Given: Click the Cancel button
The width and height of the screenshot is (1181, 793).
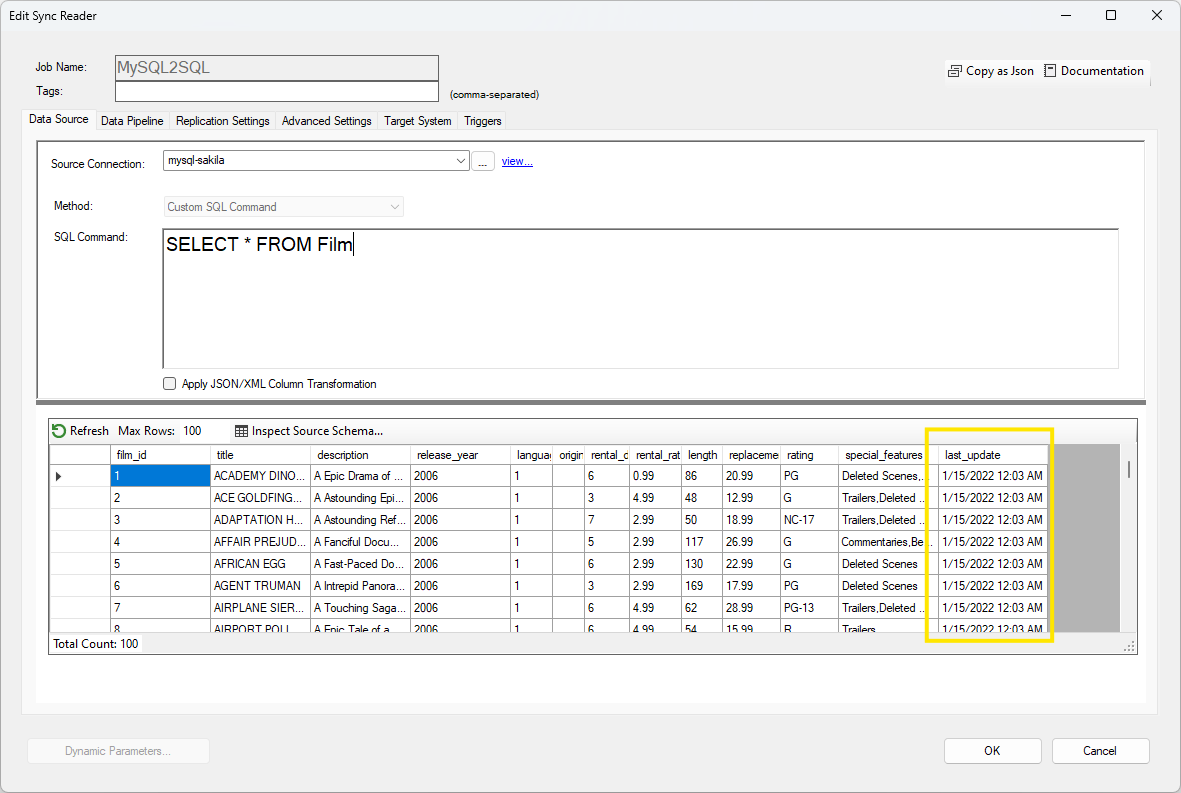Looking at the screenshot, I should pos(1100,751).
